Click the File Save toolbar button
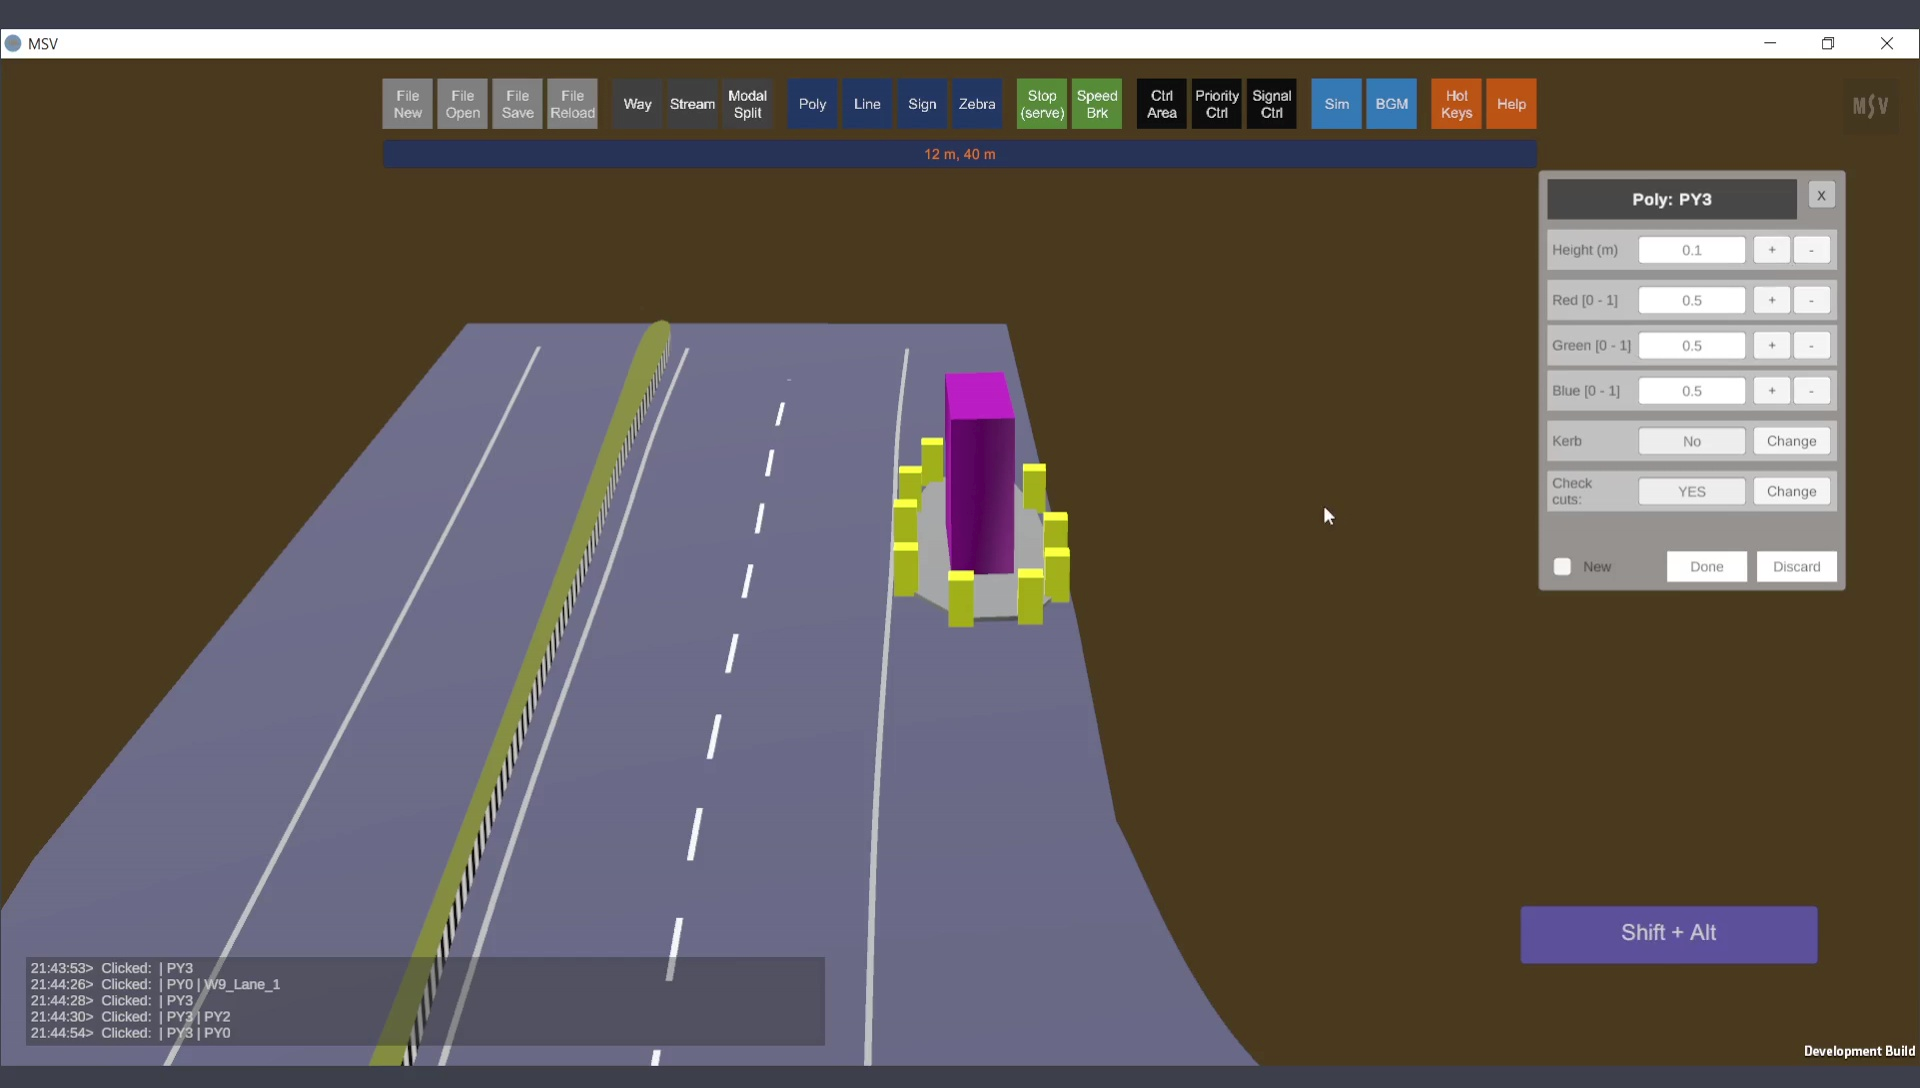The height and width of the screenshot is (1088, 1920). 517,104
